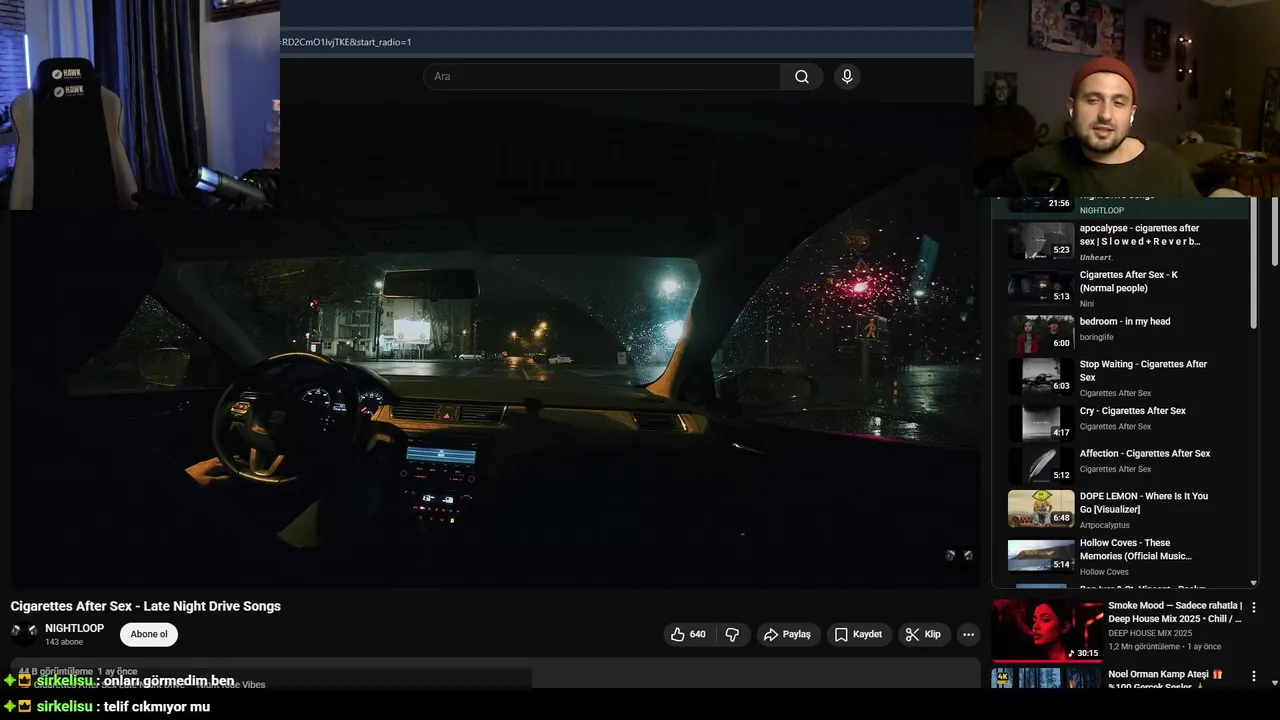Like the video with 640 likes
The image size is (1280, 720).
(x=688, y=634)
